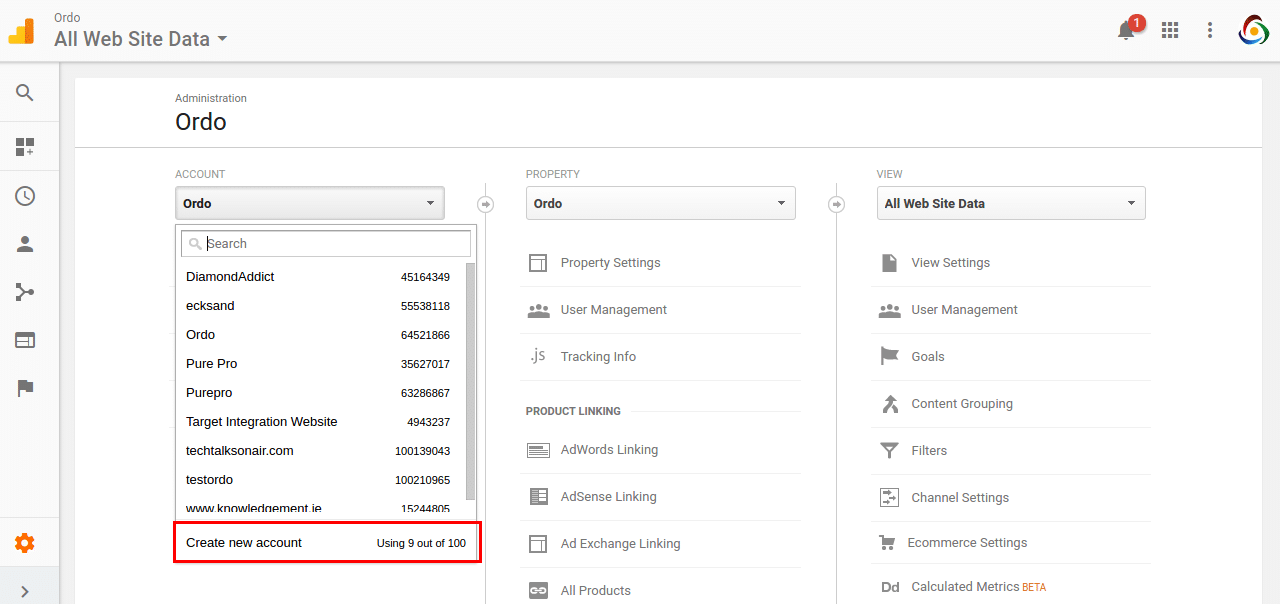This screenshot has height=604, width=1280.
Task: Click the Goals flag icon
Action: pos(889,356)
